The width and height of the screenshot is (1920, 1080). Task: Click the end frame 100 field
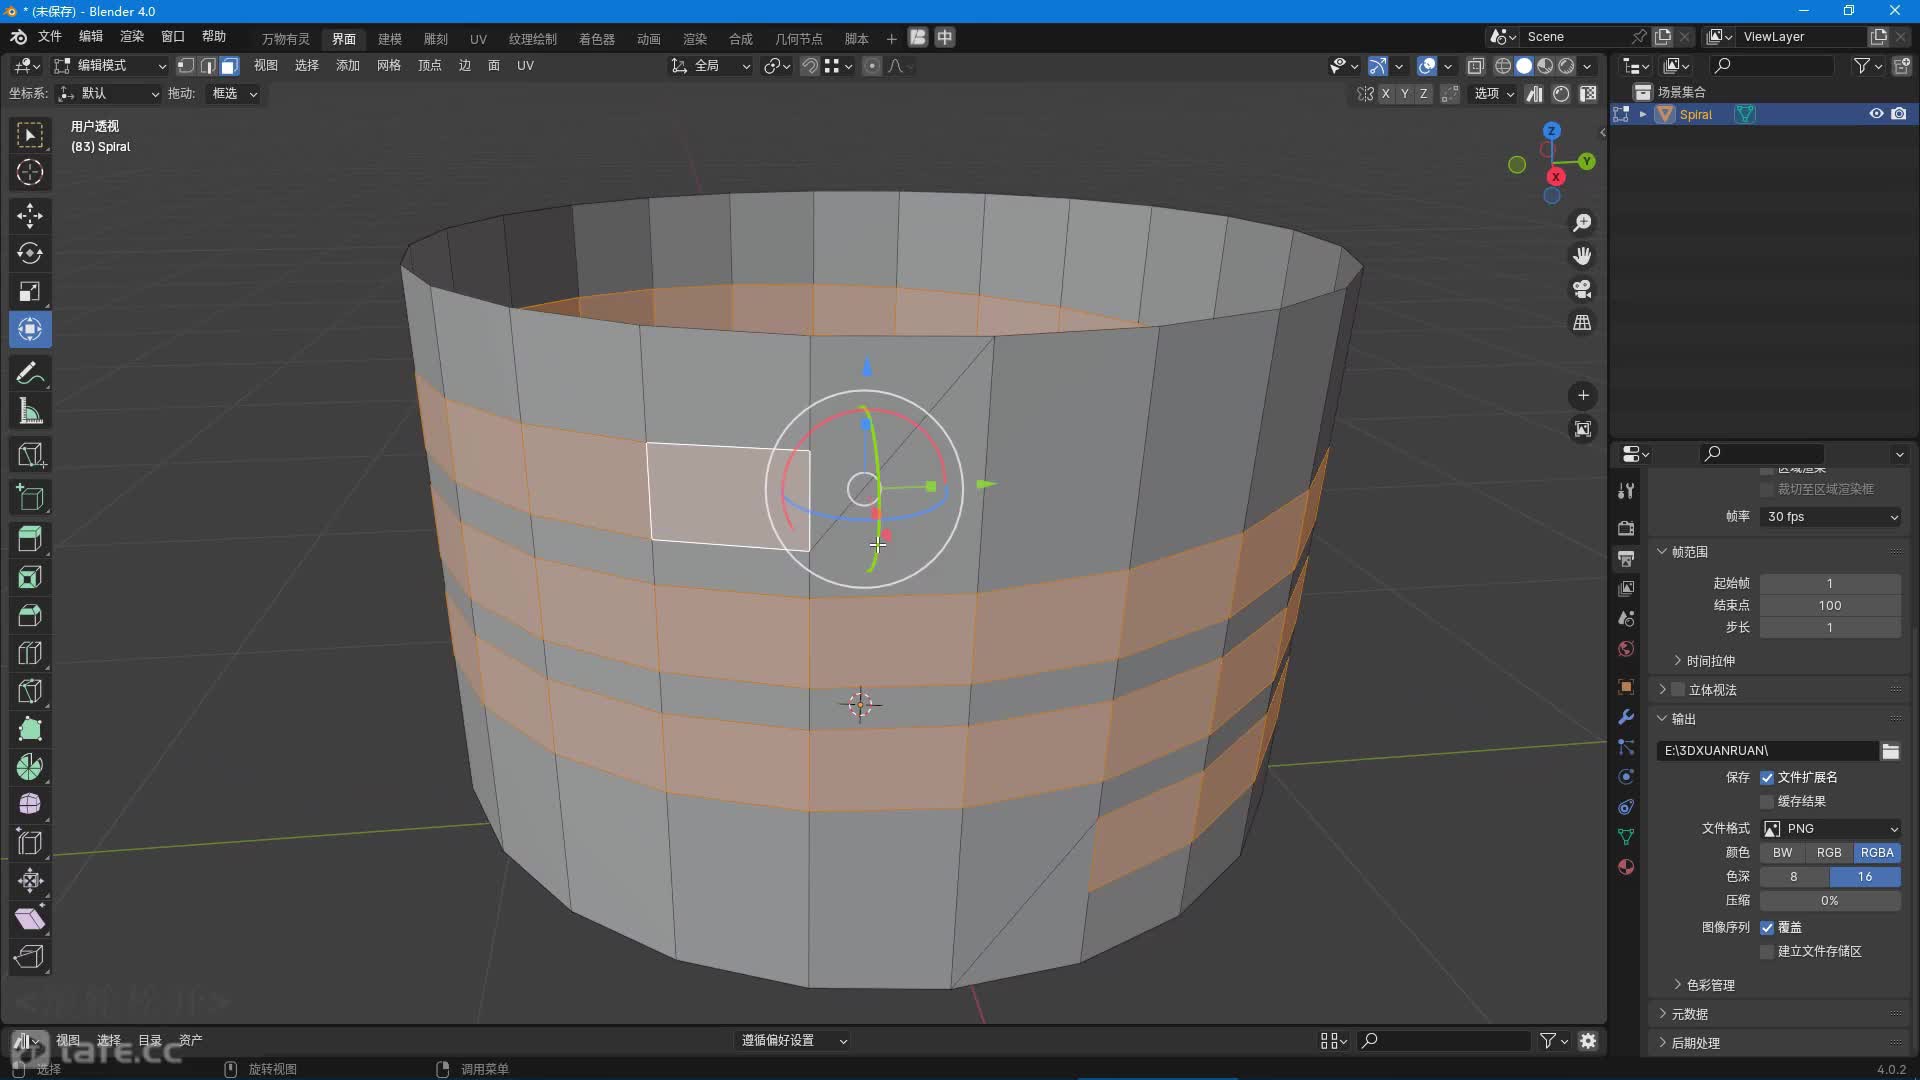pos(1830,606)
